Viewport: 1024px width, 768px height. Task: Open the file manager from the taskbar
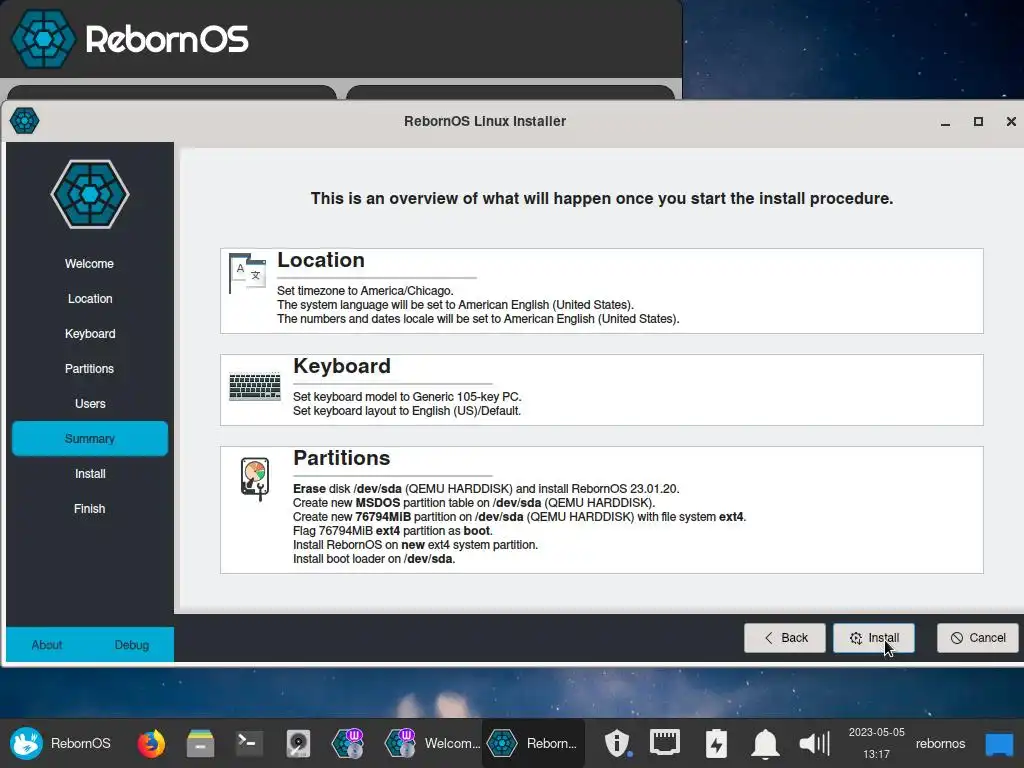(x=200, y=743)
